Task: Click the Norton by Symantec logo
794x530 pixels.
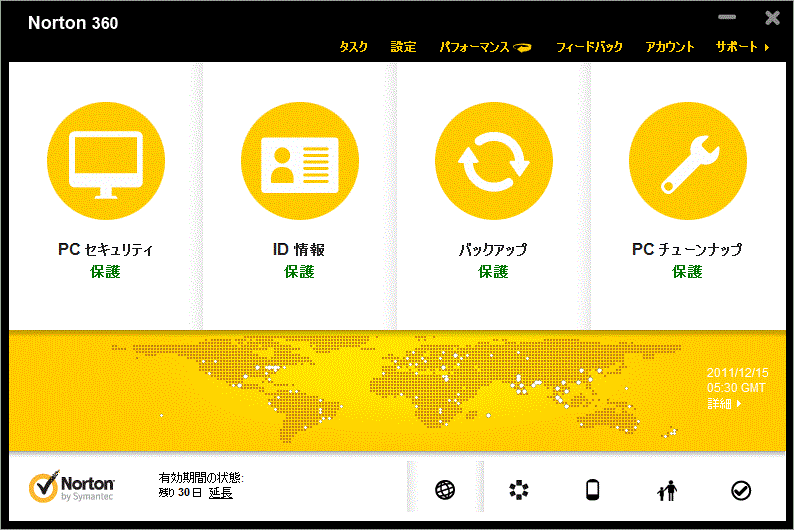Action: [73, 487]
